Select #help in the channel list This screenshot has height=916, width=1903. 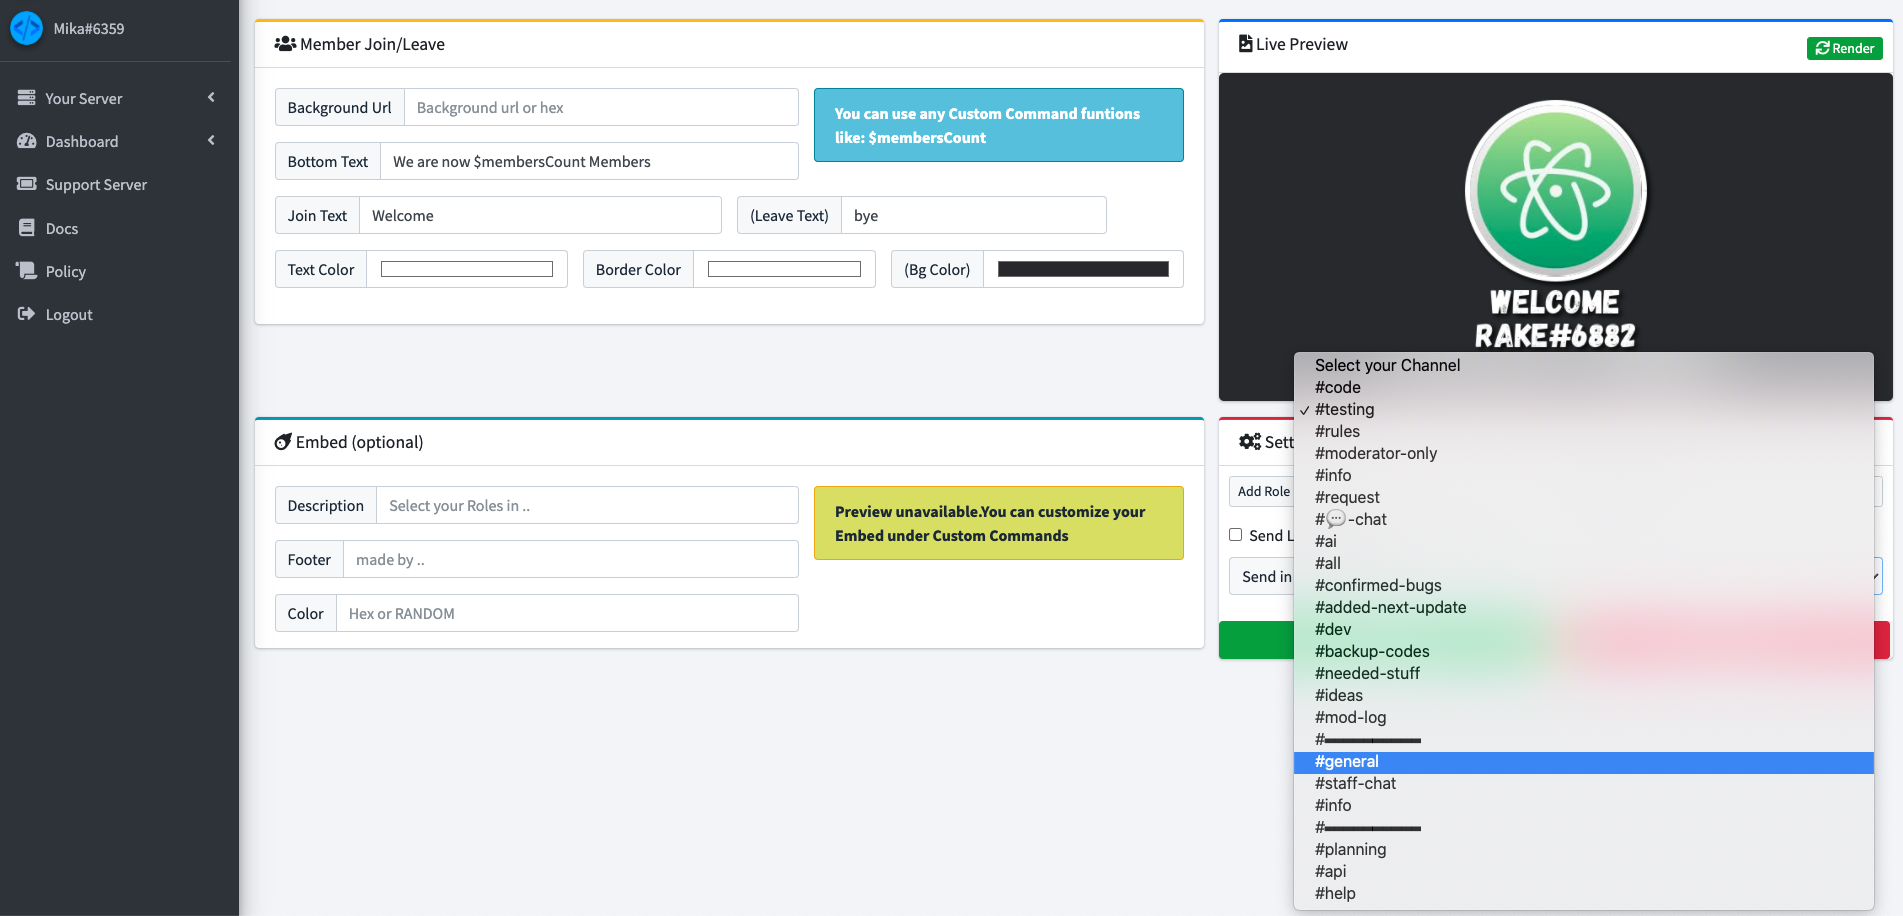(x=1583, y=893)
